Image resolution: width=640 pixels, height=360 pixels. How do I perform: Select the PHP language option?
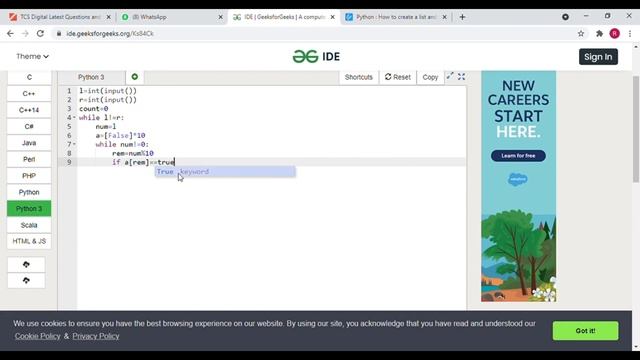29,176
